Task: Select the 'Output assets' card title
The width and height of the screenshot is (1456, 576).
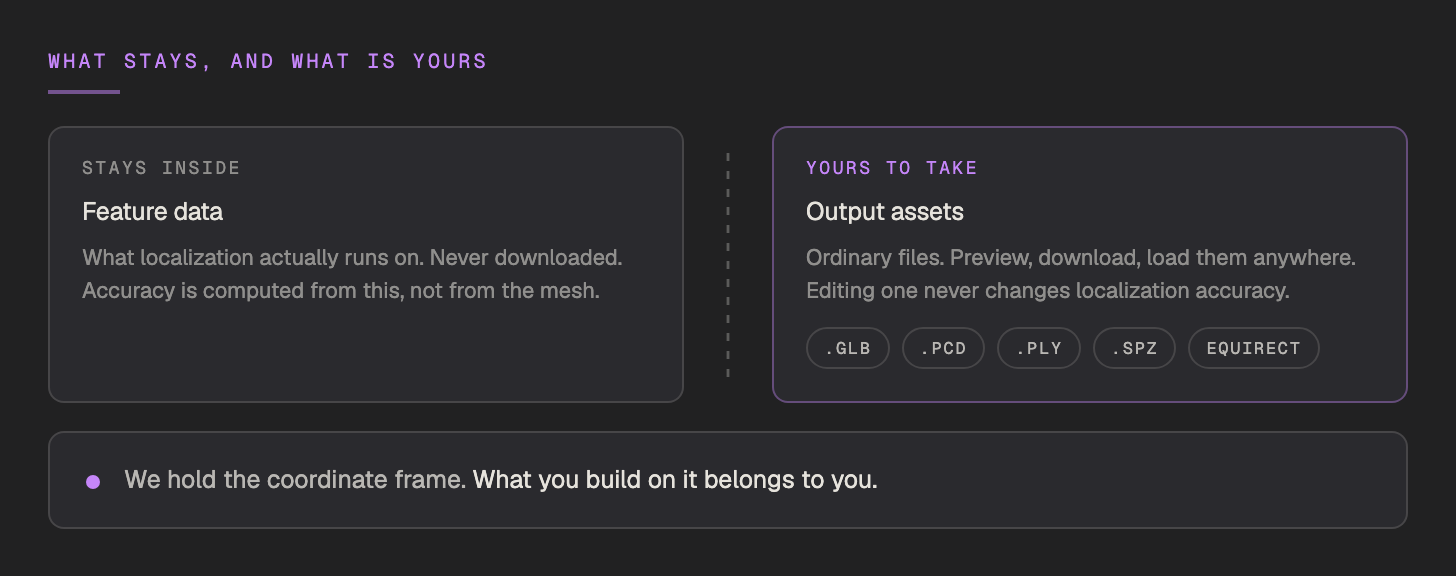Action: (x=885, y=212)
